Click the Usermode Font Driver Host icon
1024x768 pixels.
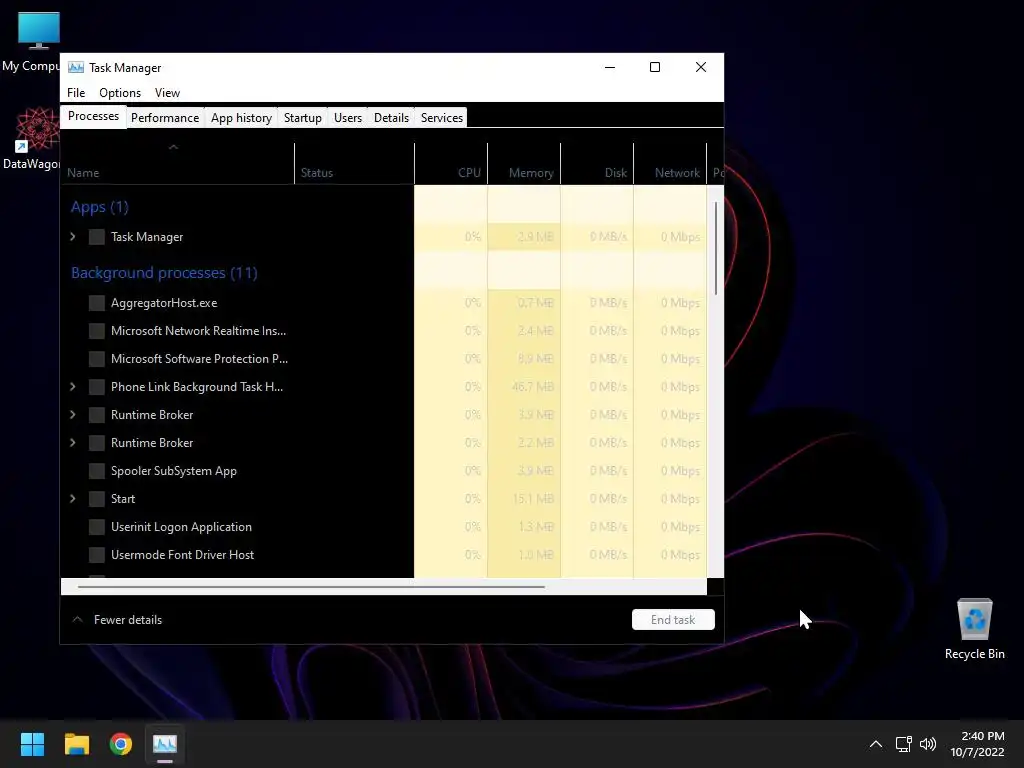pyautogui.click(x=97, y=555)
